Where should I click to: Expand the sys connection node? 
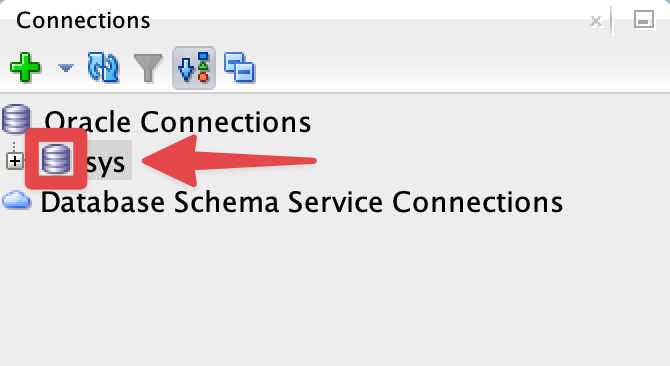click(x=15, y=161)
